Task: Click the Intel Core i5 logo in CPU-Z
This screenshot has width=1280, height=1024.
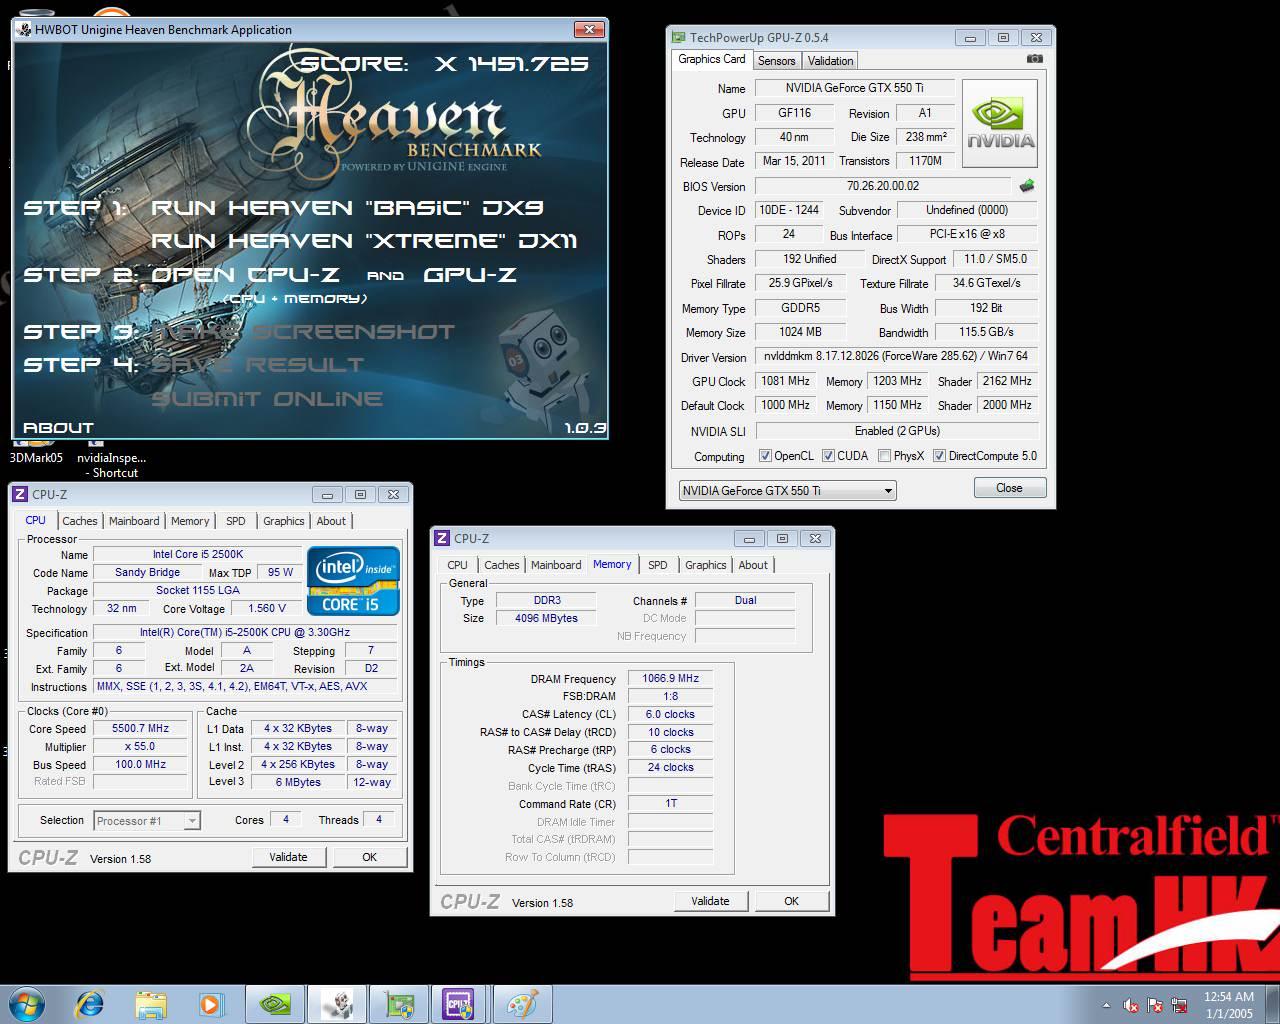Action: point(353,580)
